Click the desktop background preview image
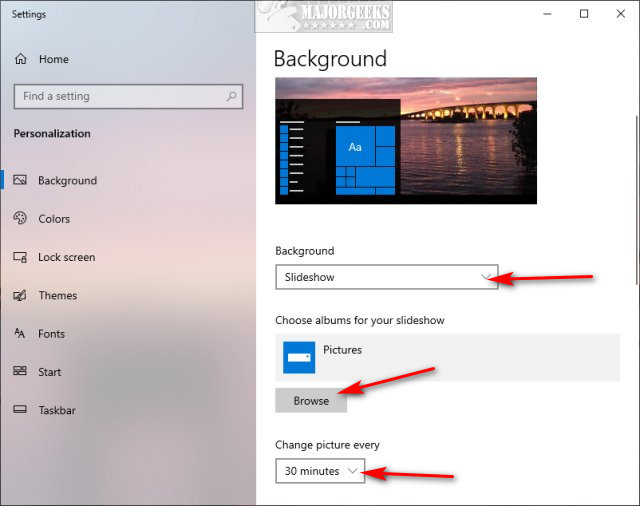Viewport: 640px width, 506px height. [405, 141]
